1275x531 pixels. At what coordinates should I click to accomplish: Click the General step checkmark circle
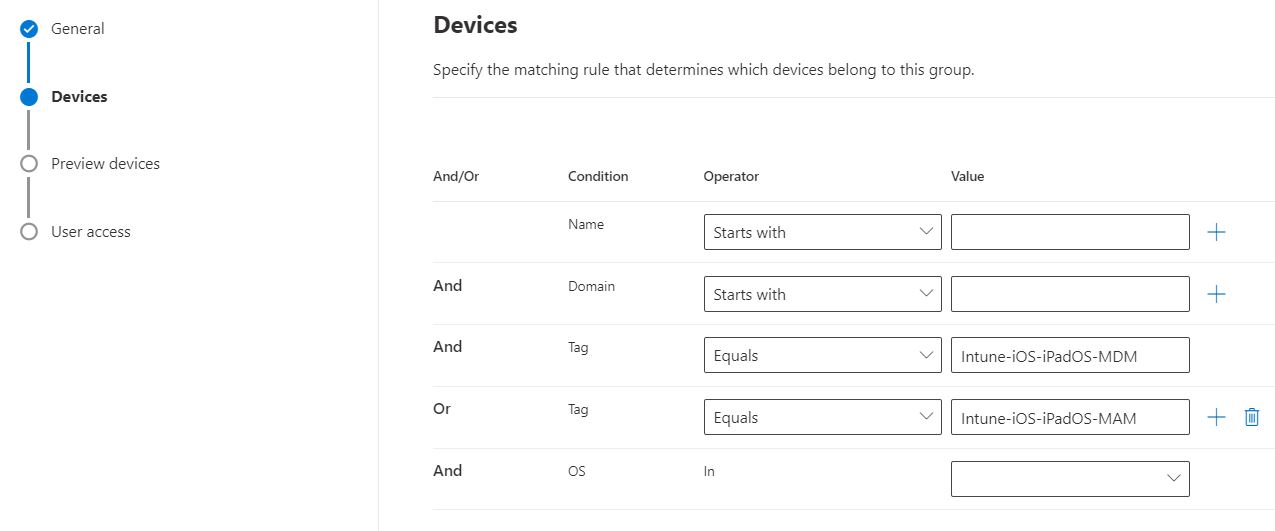(29, 29)
